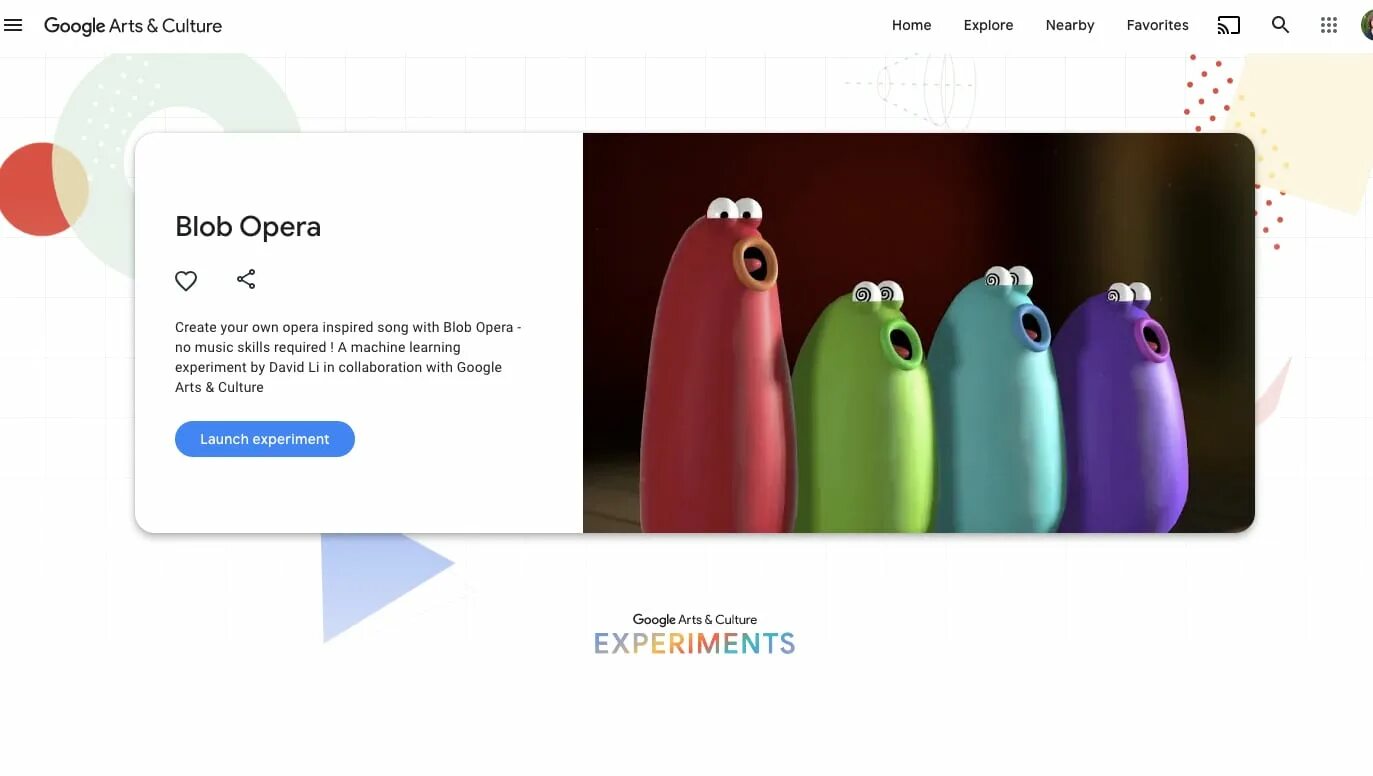Image resolution: width=1373 pixels, height=776 pixels.
Task: Share Blob Opera using the share icon
Action: coord(246,280)
